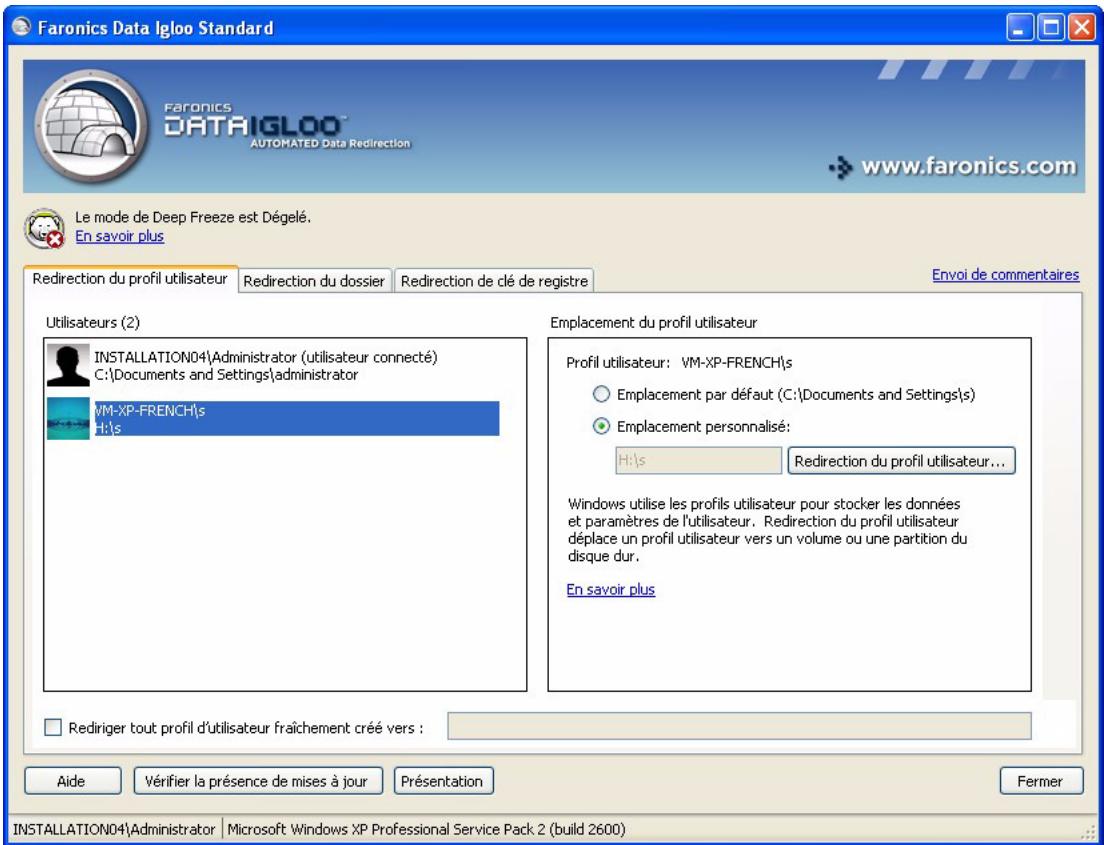Viewport: 1104px width, 845px height.
Task: Open www.faronics.com link in banner
Action: 953,167
